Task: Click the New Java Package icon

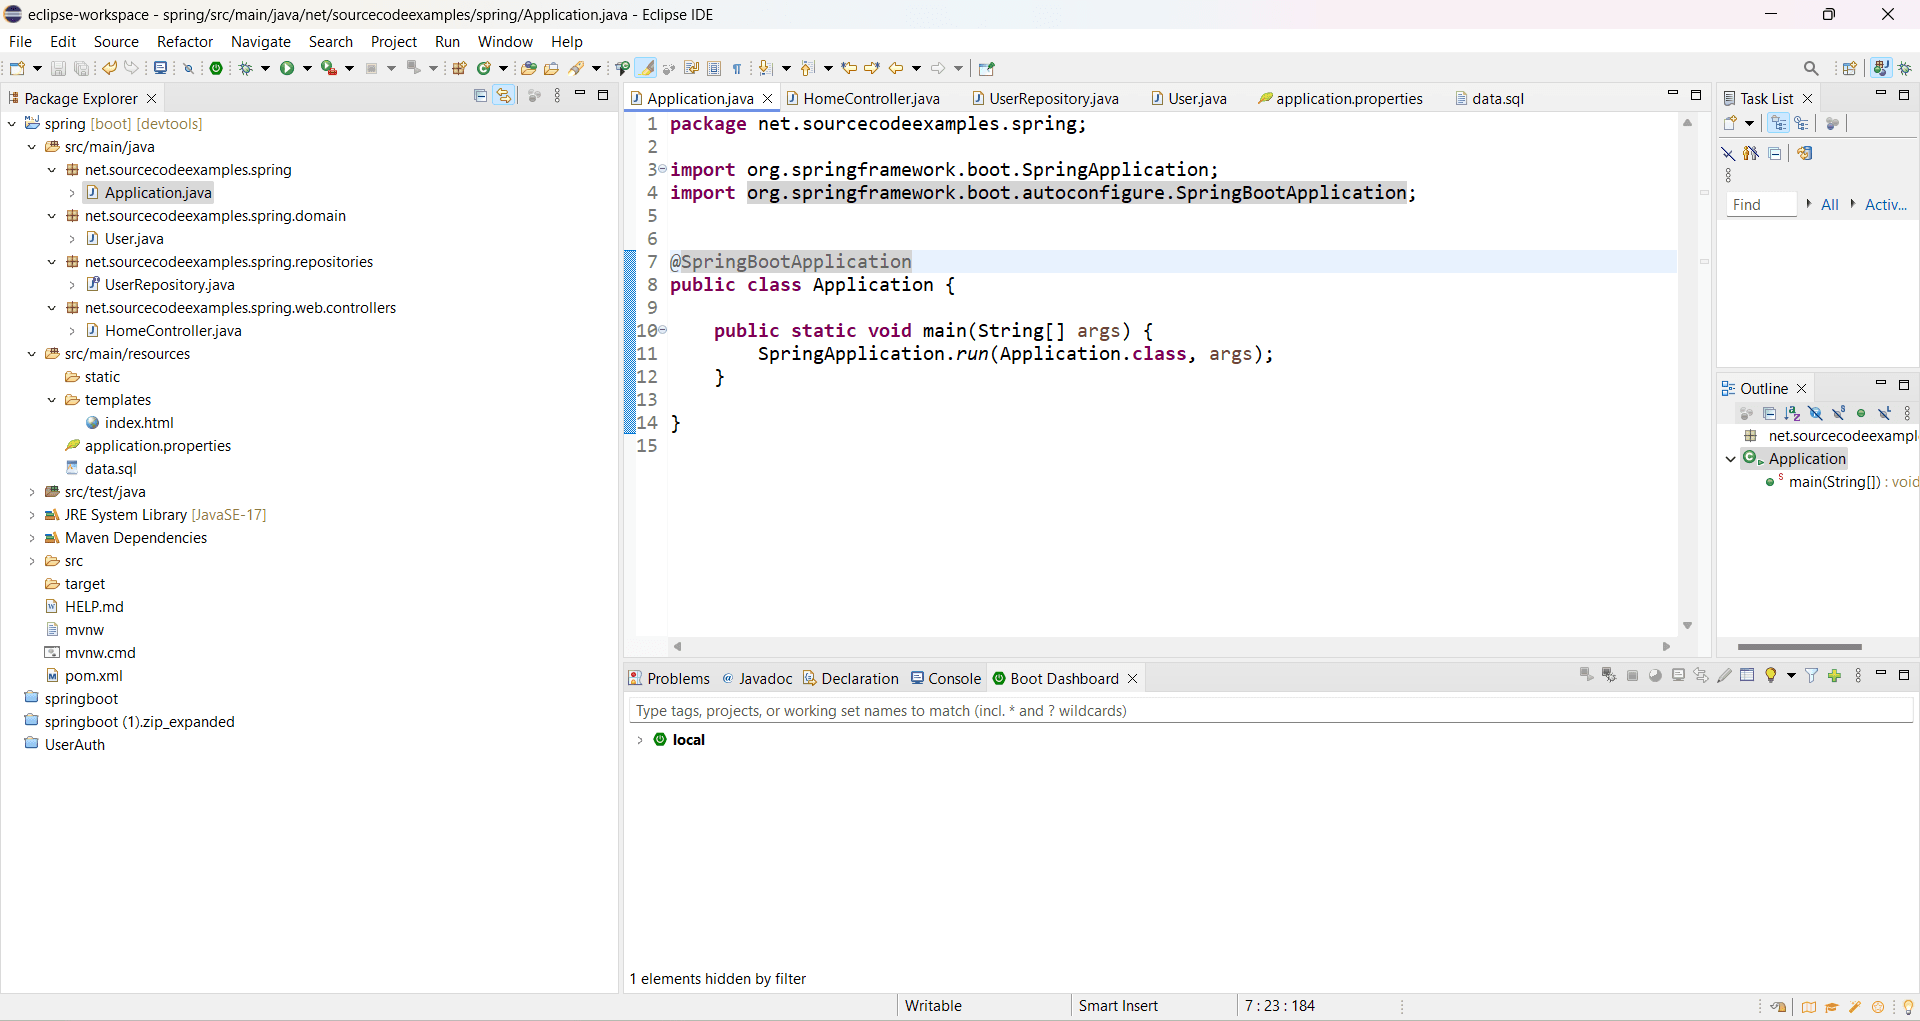Action: [x=459, y=68]
